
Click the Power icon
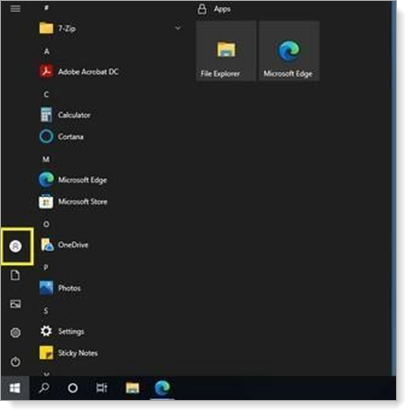(x=15, y=362)
